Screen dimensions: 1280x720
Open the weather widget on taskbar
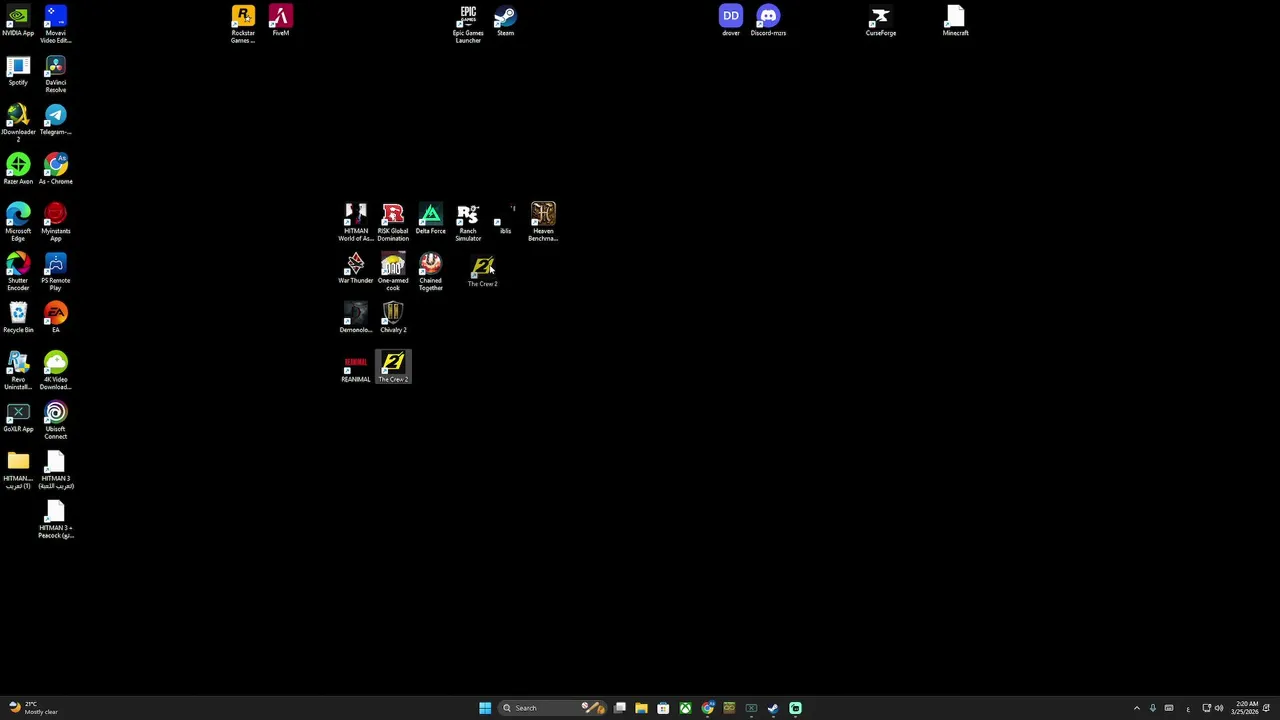tap(32, 708)
